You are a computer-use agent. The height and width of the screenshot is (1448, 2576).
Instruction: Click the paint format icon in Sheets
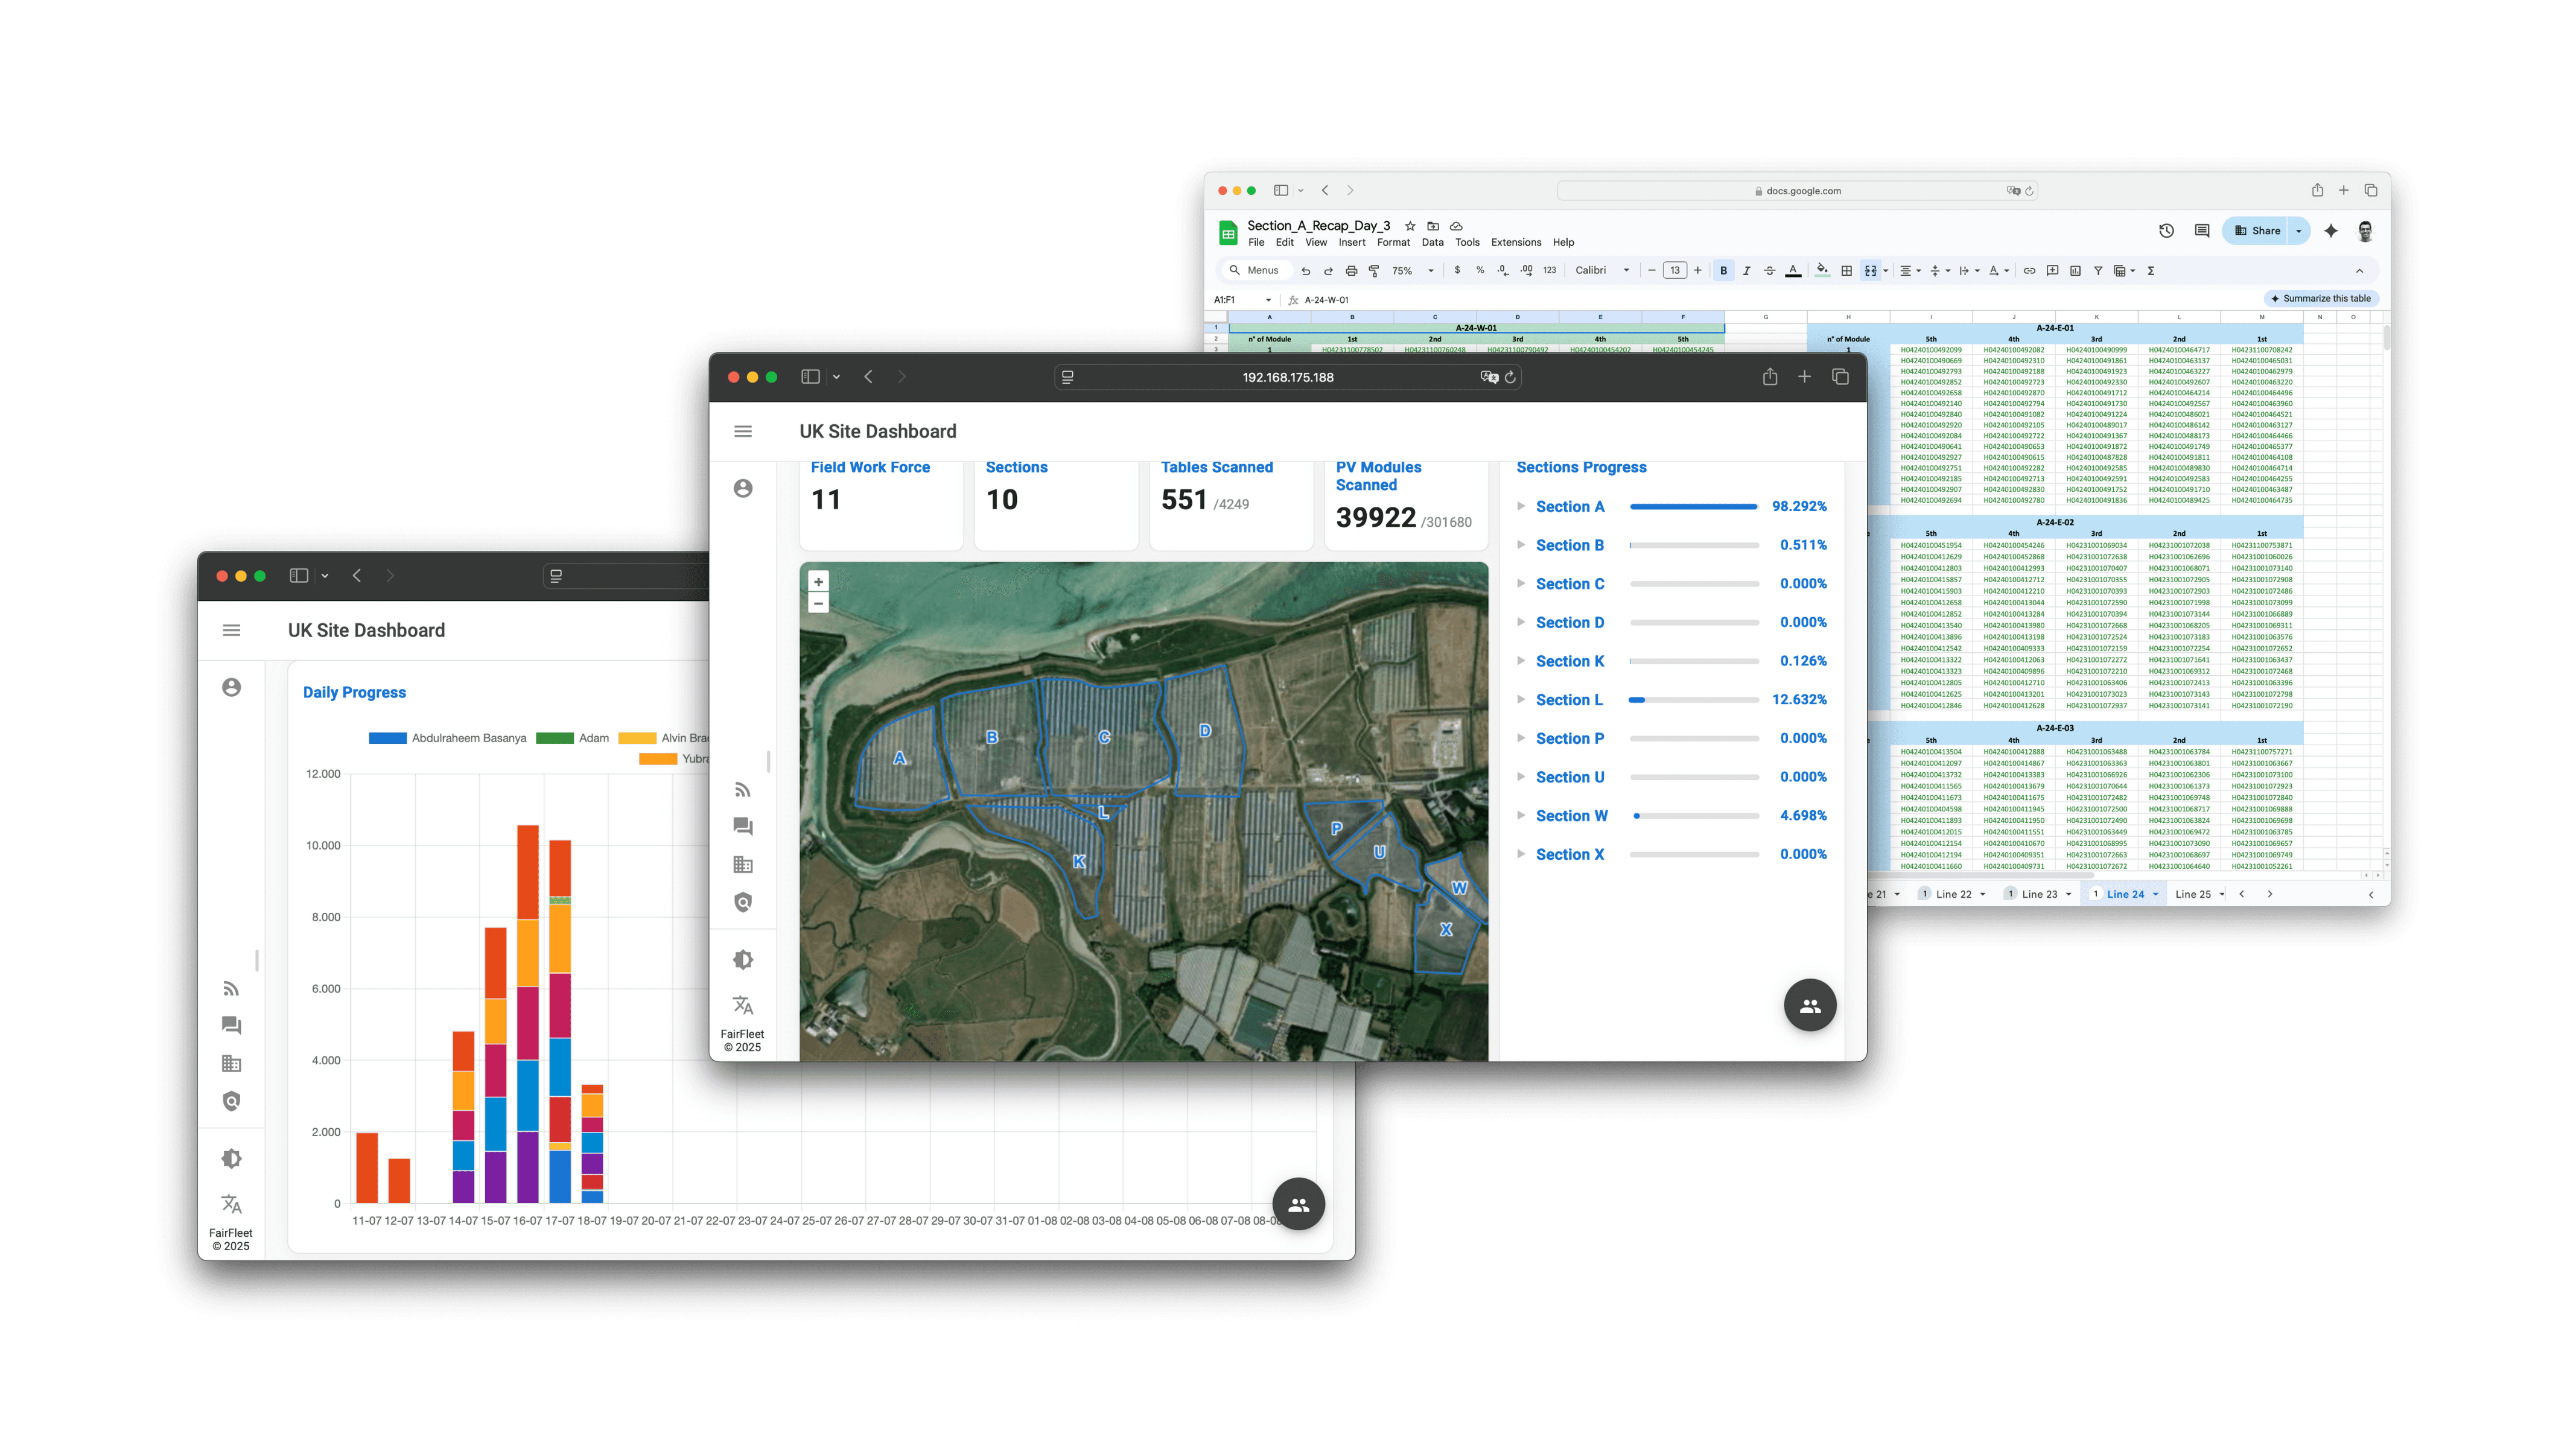pos(1374,271)
